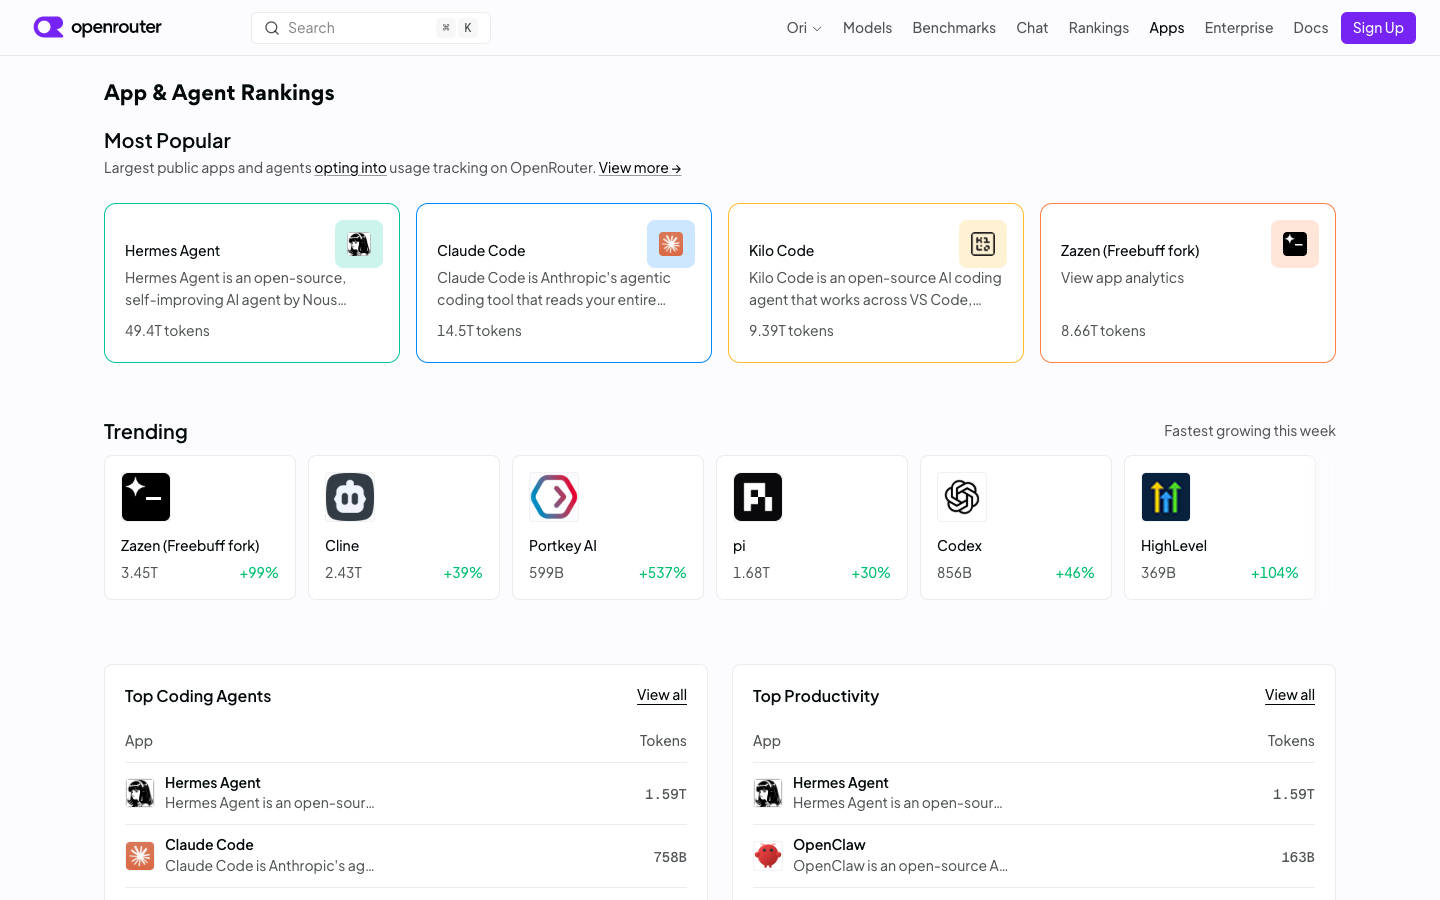Viewport: 1440px width, 900px height.
Task: Open Kilo Code icon in Most Popular card
Action: click(983, 244)
